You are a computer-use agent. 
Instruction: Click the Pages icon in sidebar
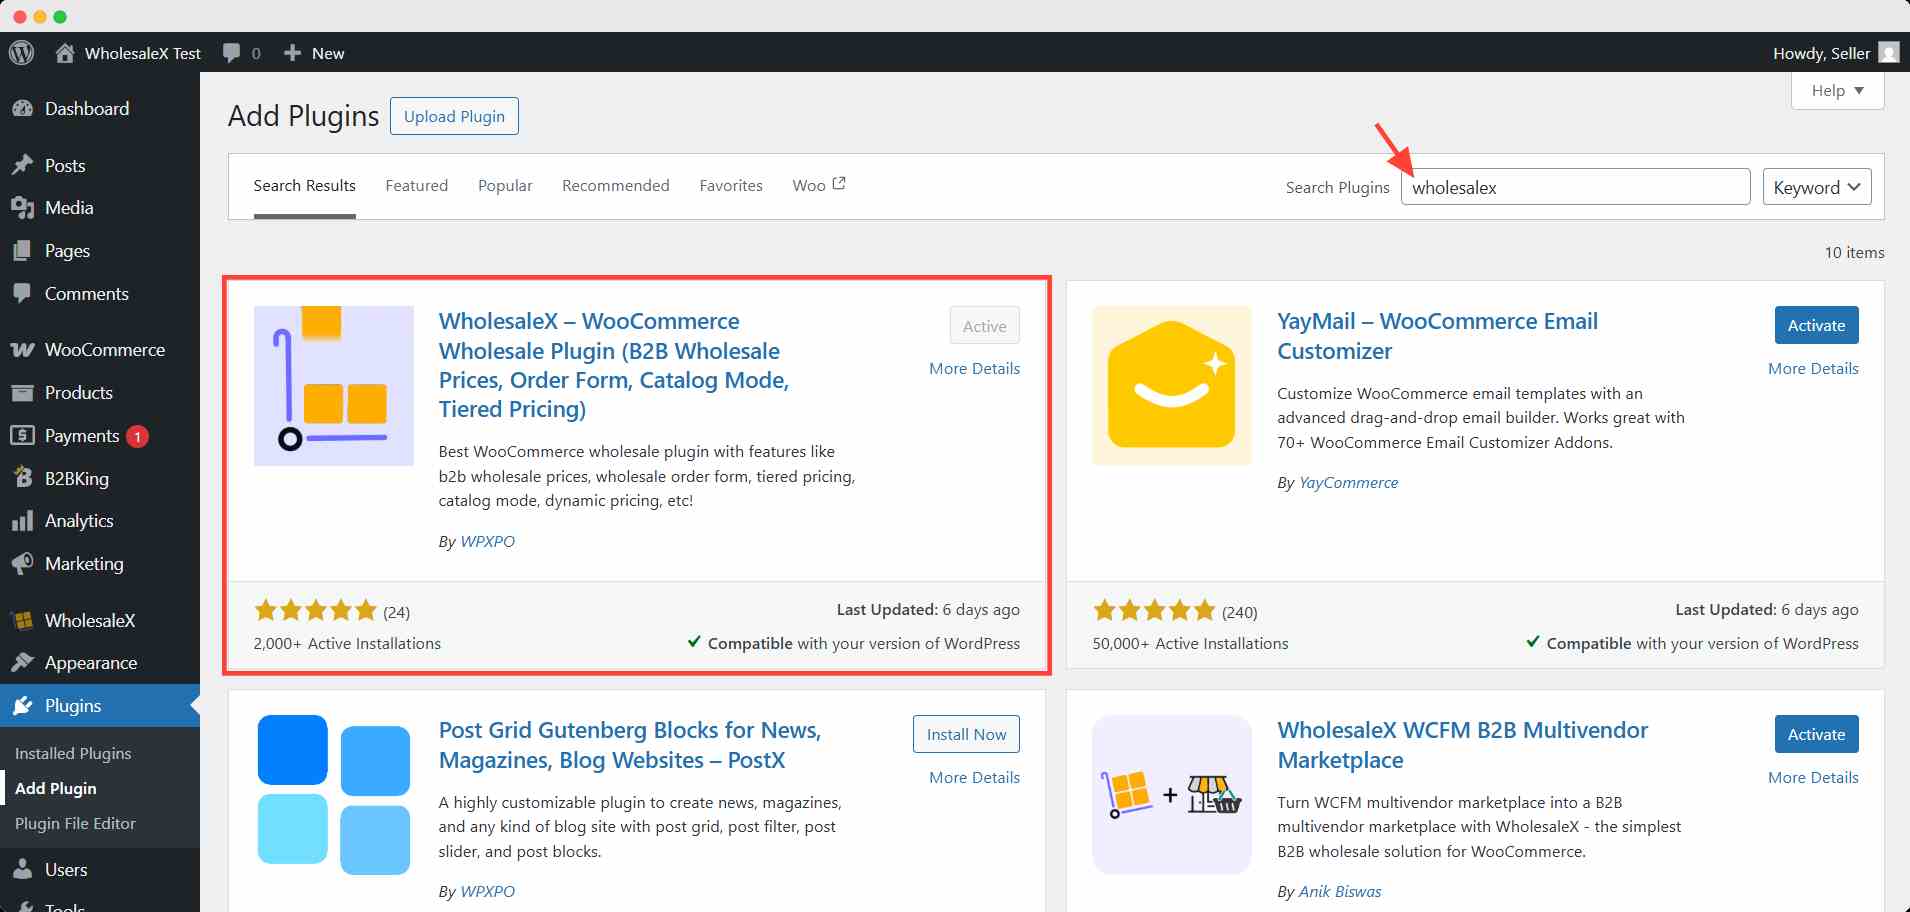[x=22, y=251]
